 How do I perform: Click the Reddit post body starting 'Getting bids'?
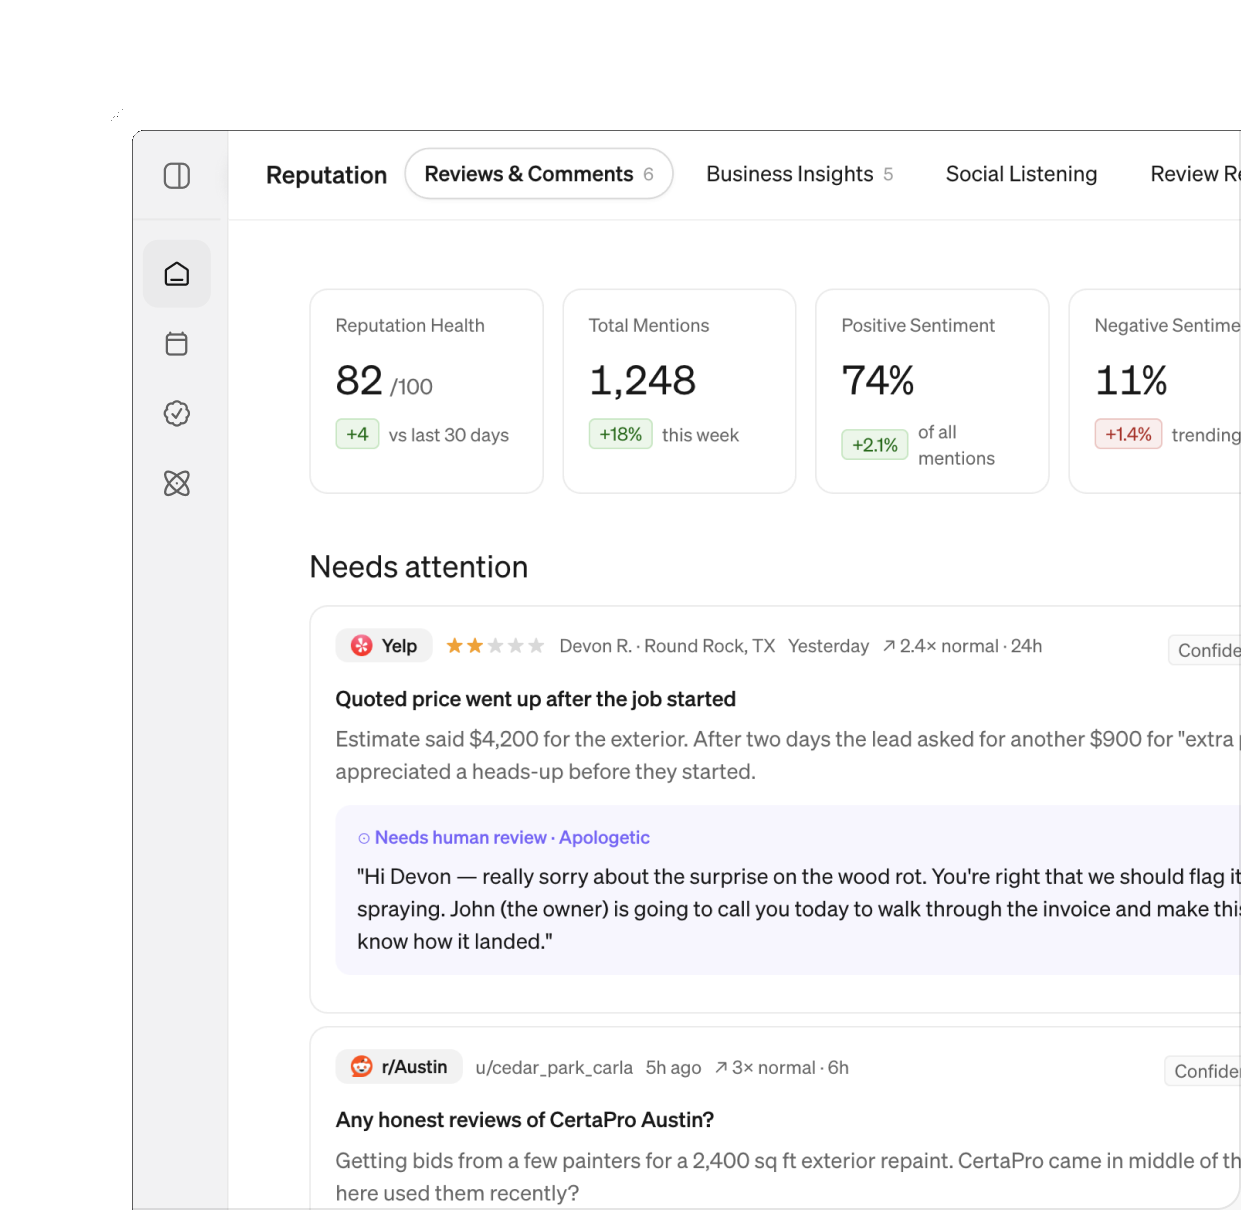tap(787, 1177)
